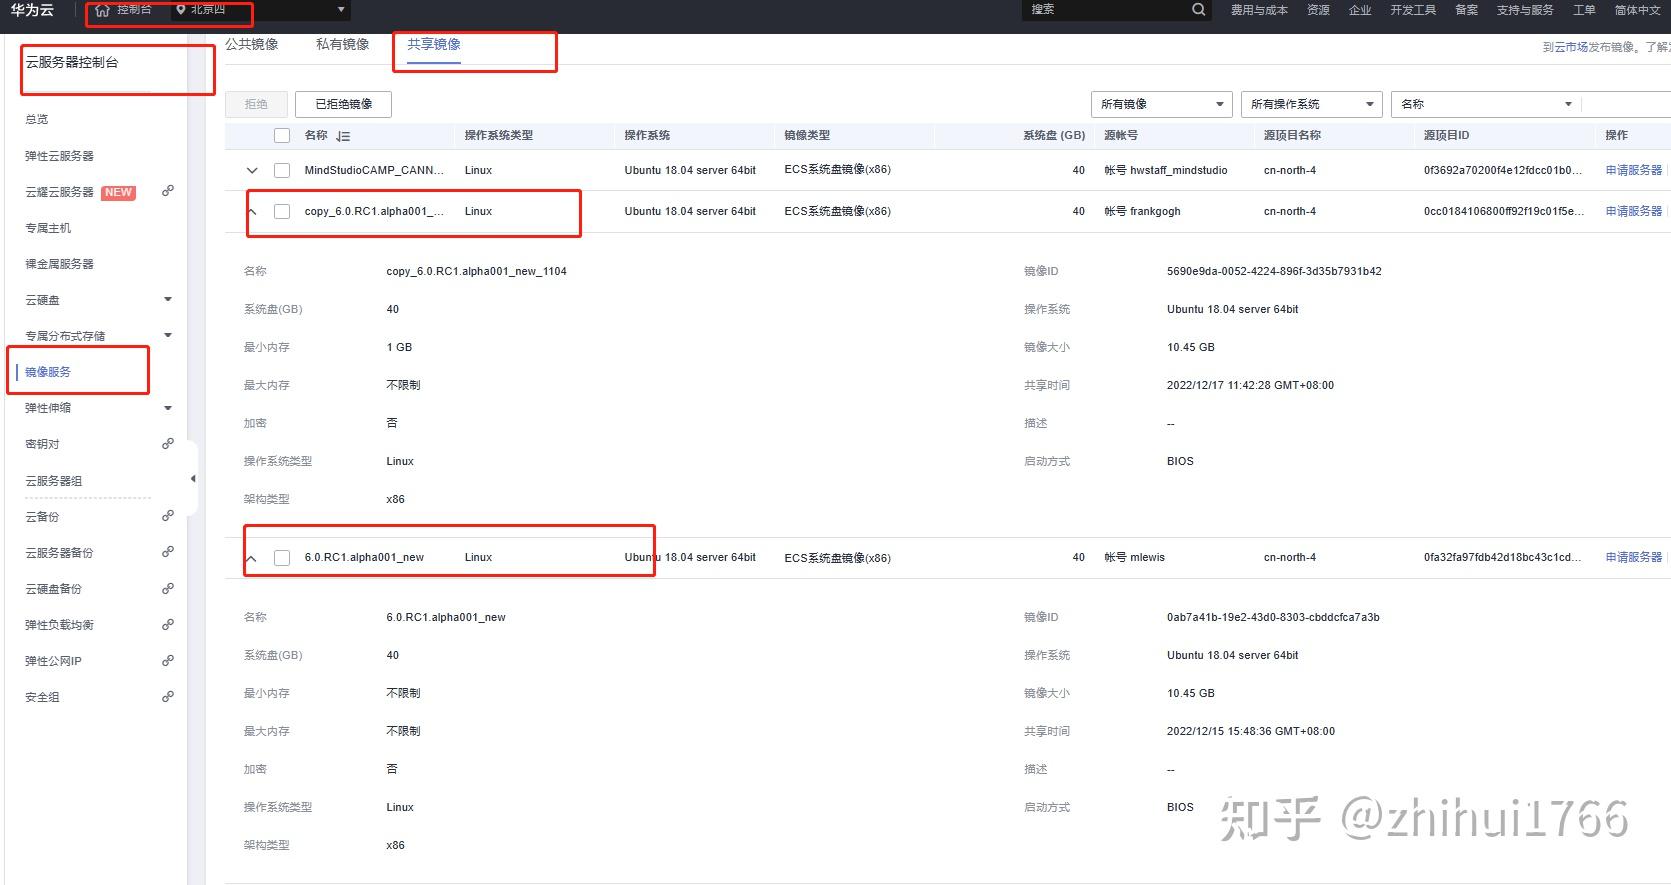Click the link icon next to 弹性公网IP
This screenshot has height=885, width=1671.
pyautogui.click(x=168, y=660)
